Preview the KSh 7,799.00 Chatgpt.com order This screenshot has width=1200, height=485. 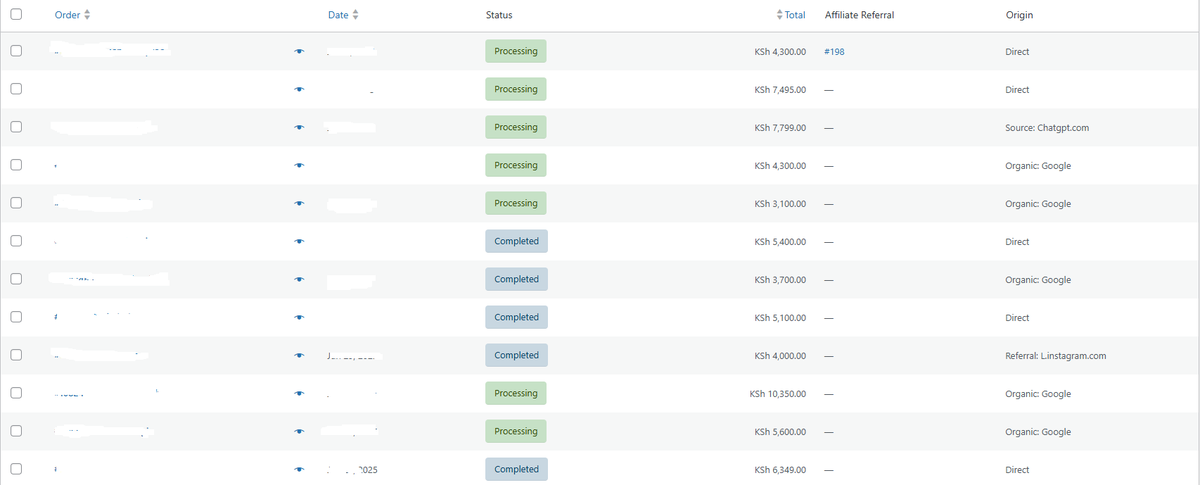(299, 127)
